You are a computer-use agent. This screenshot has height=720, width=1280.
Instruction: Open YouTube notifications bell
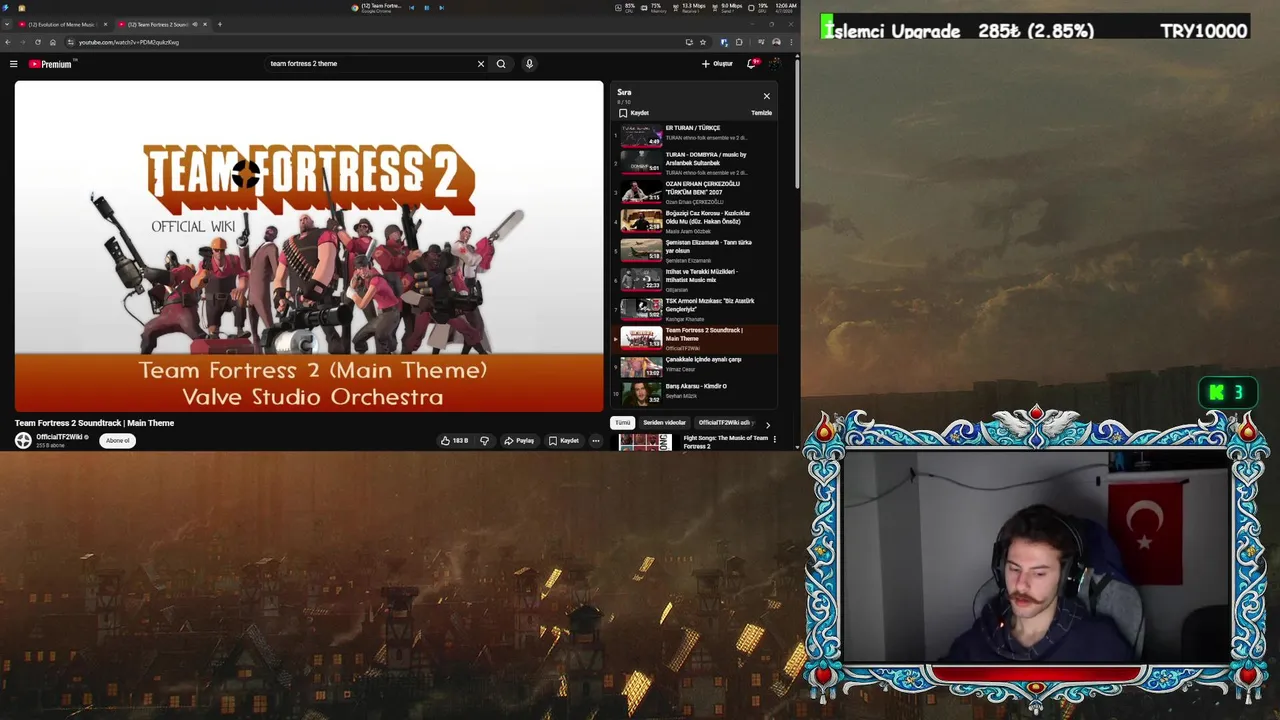[752, 64]
